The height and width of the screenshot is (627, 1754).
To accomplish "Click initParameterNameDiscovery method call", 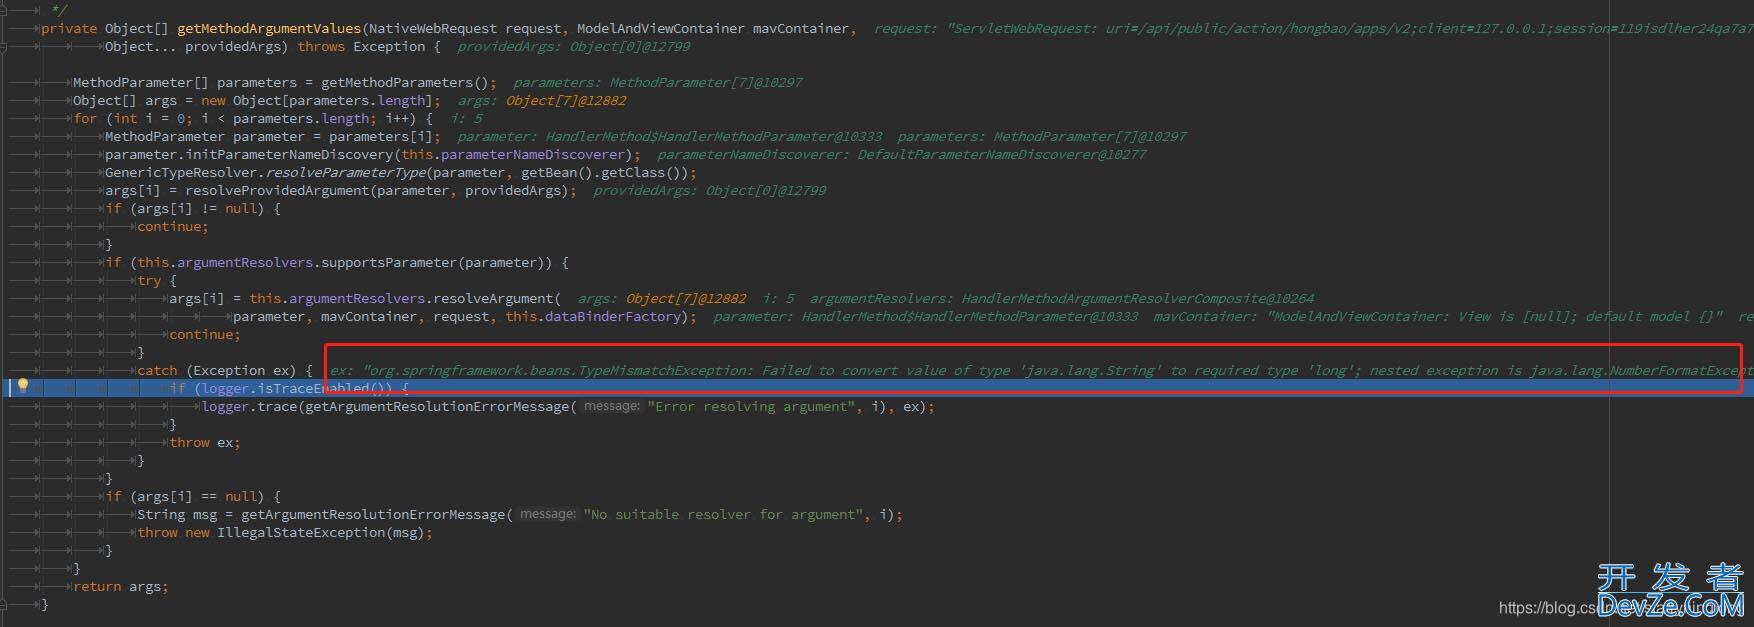I will tap(289, 155).
